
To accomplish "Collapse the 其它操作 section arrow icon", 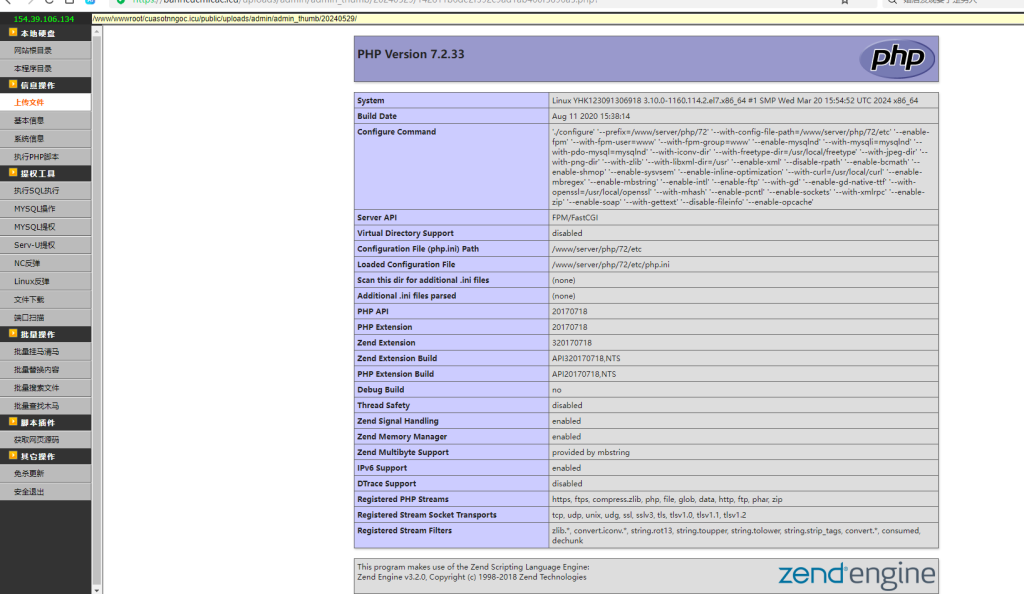I will point(13,455).
